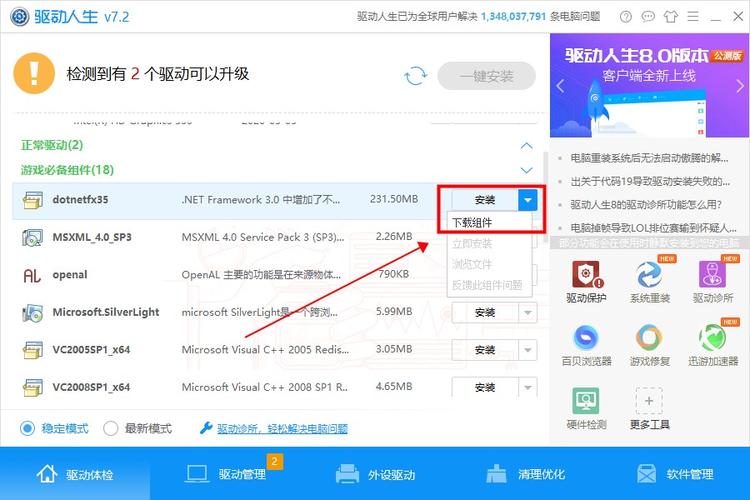This screenshot has height=500, width=750.
Task: Switch to 驱动管理 tab
Action: (x=225, y=474)
